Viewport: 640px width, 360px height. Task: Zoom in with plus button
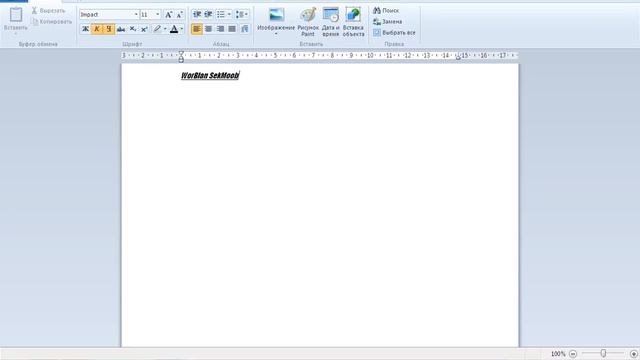(x=634, y=354)
